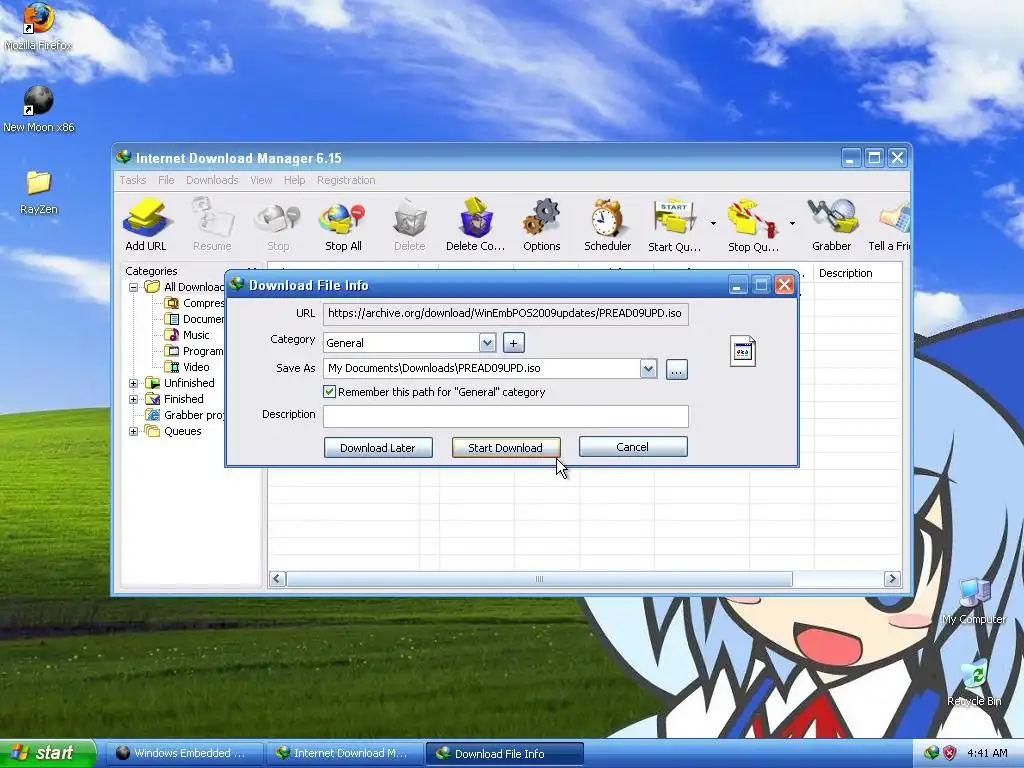Toggle Remember this path checkbox
Viewport: 1024px width, 768px height.
[329, 392]
